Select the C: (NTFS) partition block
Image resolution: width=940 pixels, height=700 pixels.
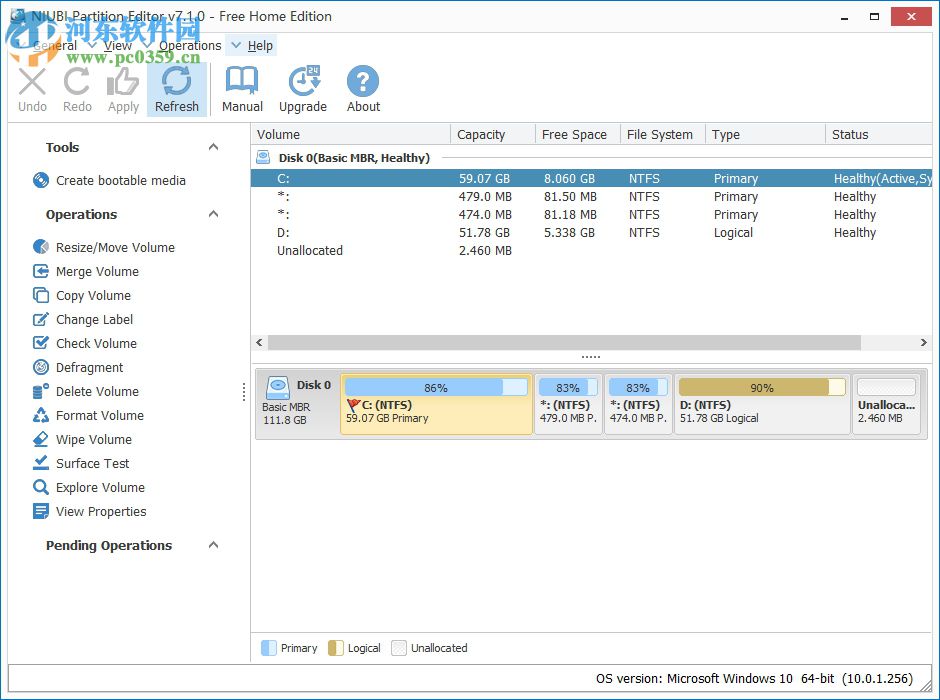pyautogui.click(x=435, y=404)
